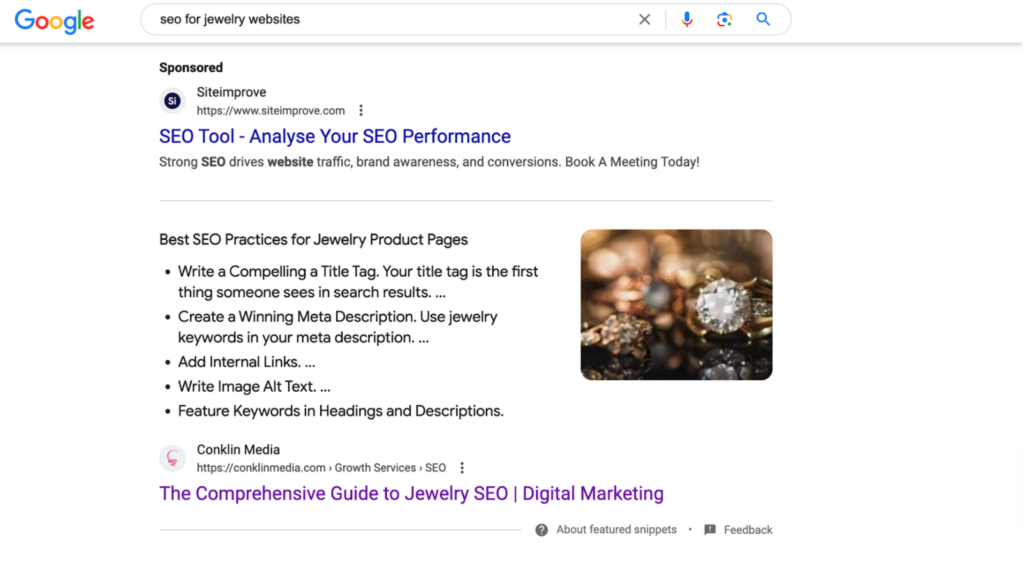Open 'The Comprehensive Guide to Jewelry SEO' result
Viewport: 1024px width, 561px height.
click(411, 493)
